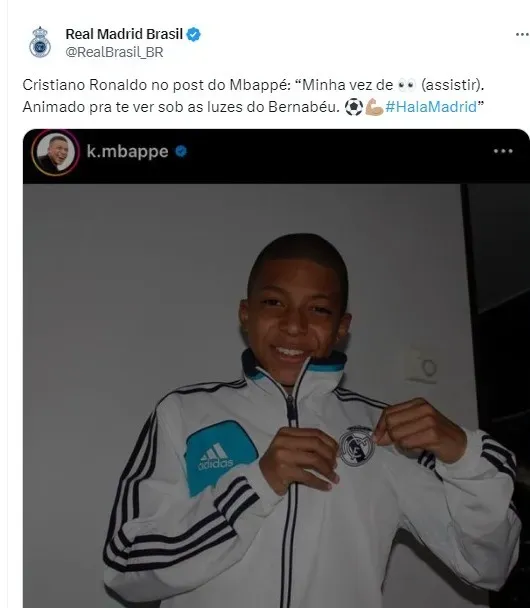This screenshot has width=530, height=608.
Task: Click the black Instagram post header bar
Action: point(276,156)
